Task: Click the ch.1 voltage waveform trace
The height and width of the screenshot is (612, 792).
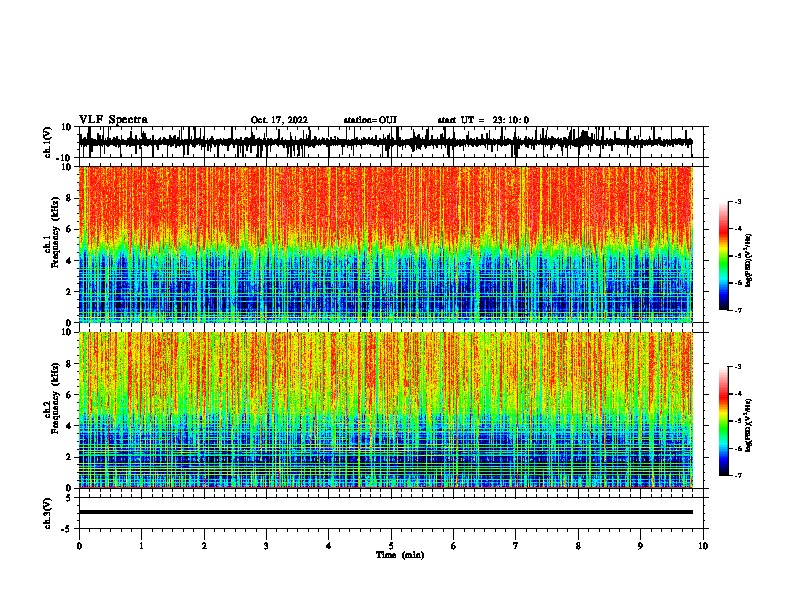Action: (x=385, y=142)
